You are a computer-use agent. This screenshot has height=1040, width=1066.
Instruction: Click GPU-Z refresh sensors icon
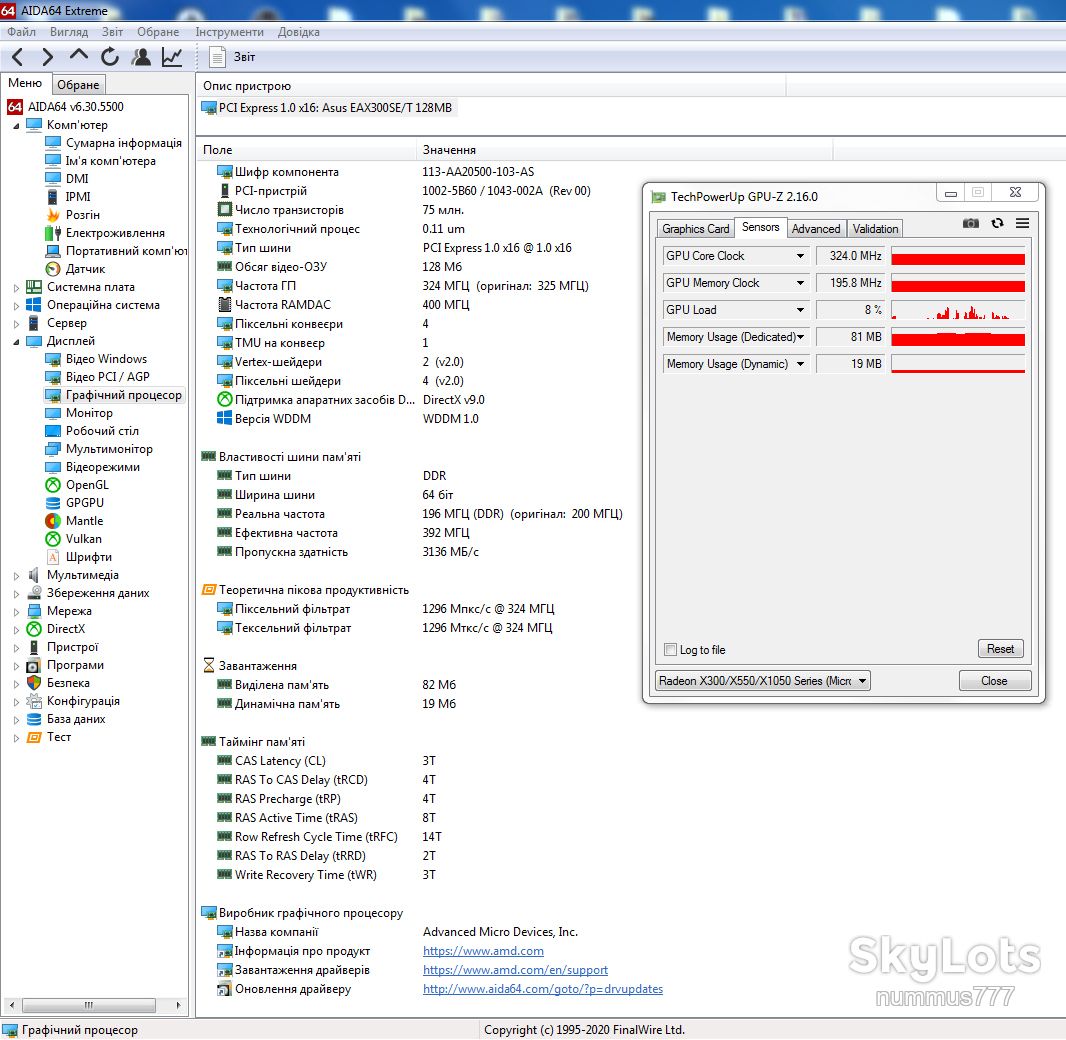997,223
